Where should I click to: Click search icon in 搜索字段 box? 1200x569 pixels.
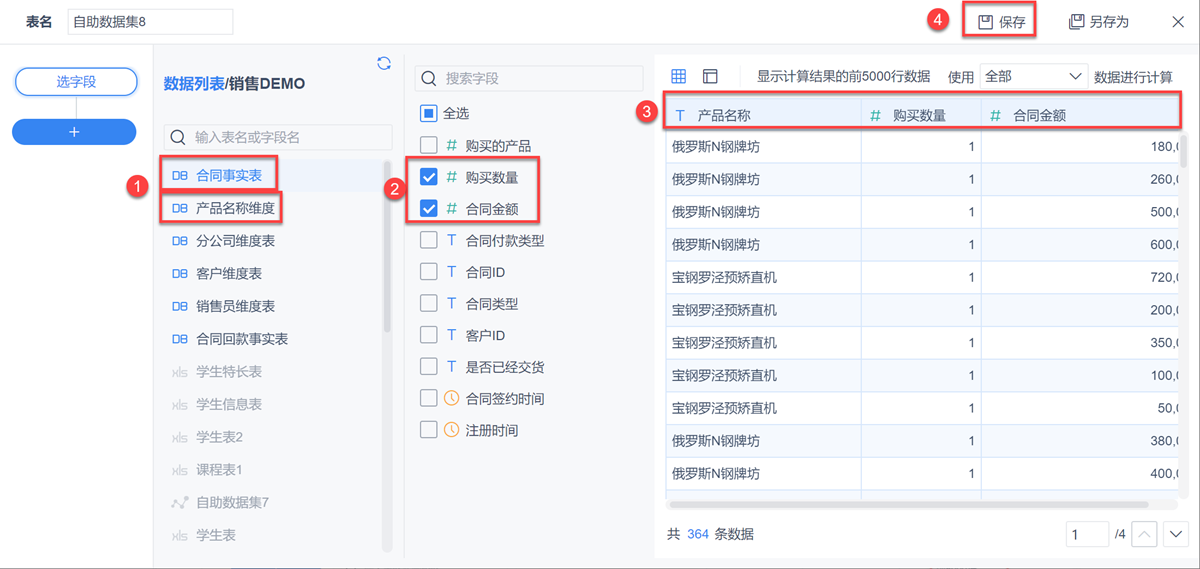(430, 78)
